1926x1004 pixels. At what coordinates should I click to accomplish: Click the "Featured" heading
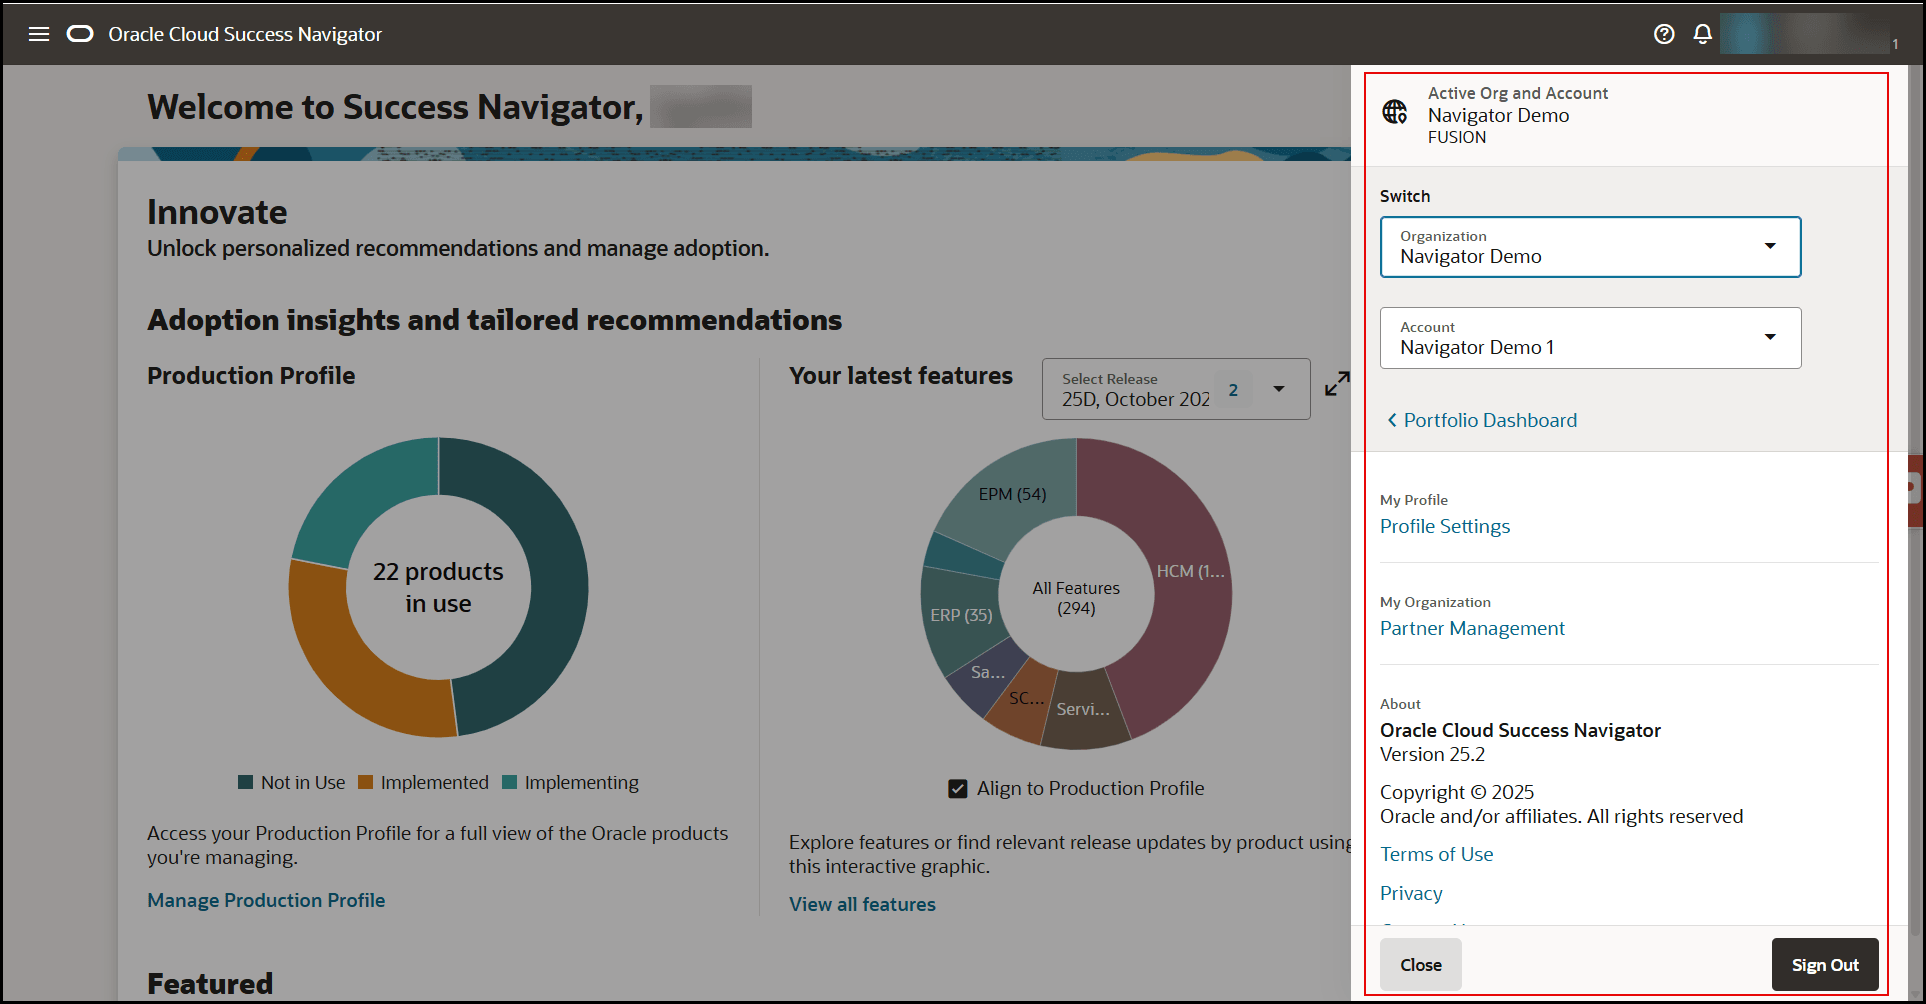[210, 984]
